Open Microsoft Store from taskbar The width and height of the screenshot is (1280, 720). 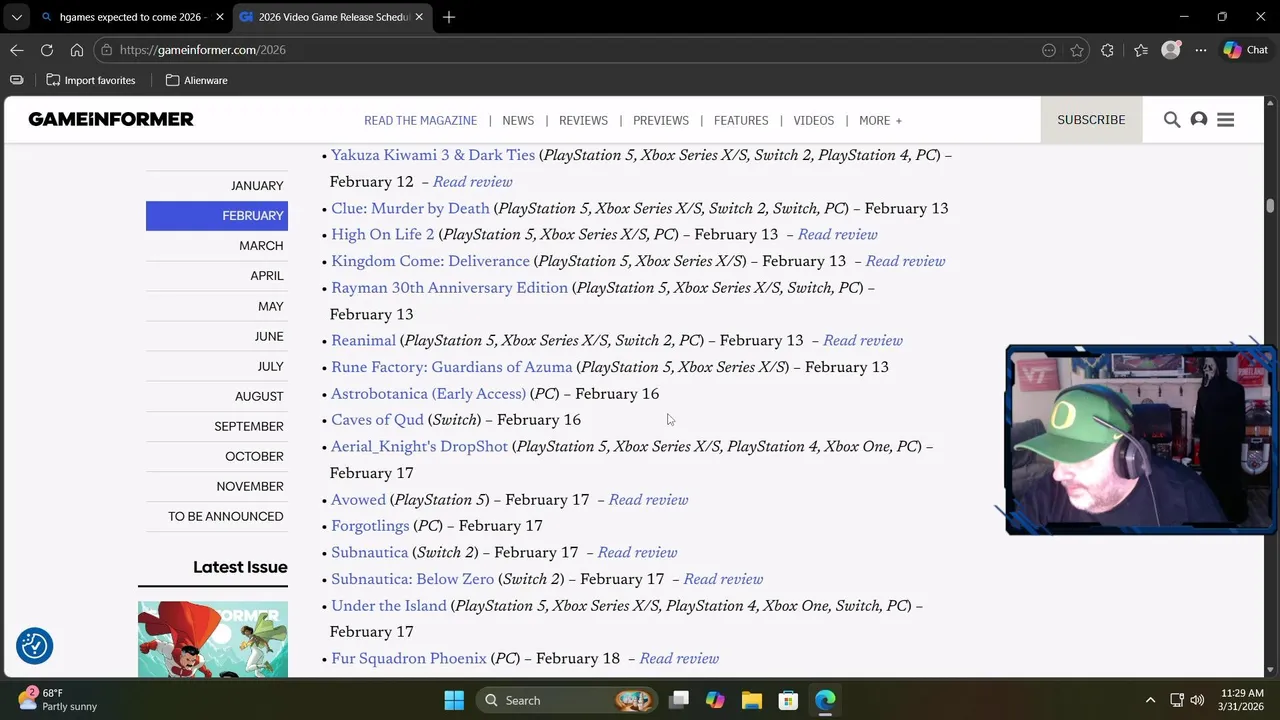788,700
